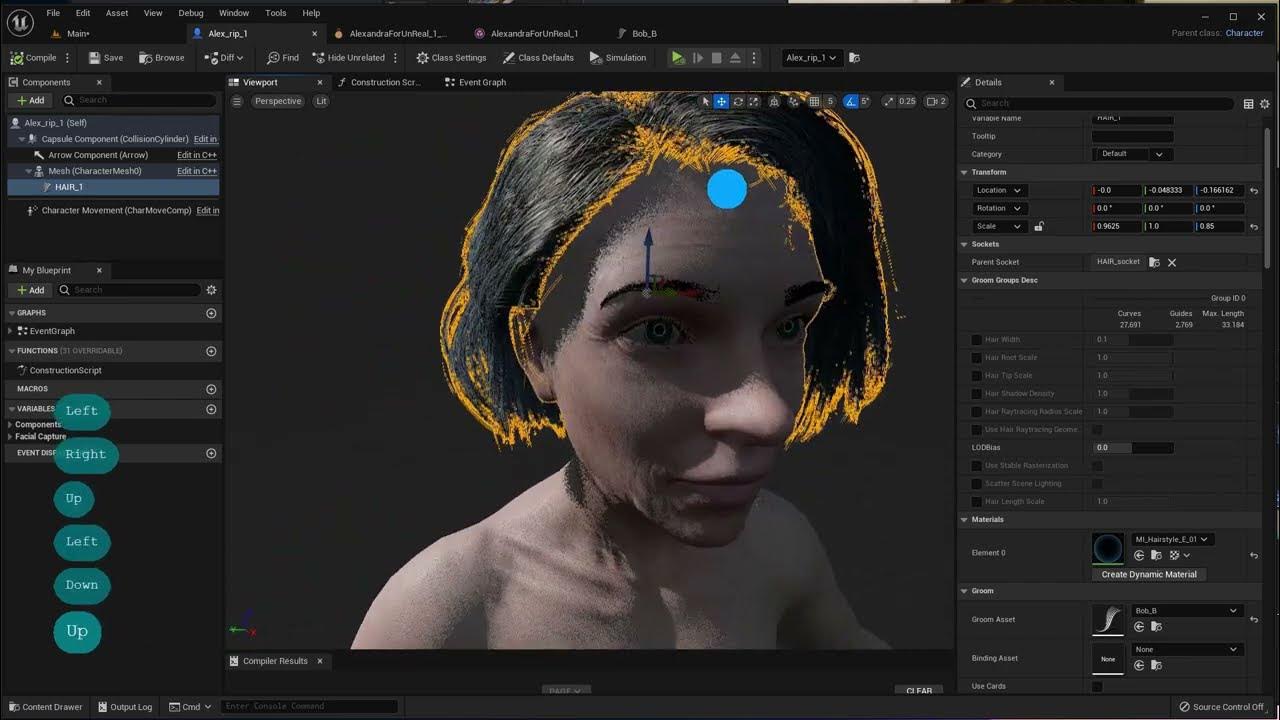Open Binding Asset None dropdown
The height and width of the screenshot is (720, 1280).
click(x=1187, y=649)
